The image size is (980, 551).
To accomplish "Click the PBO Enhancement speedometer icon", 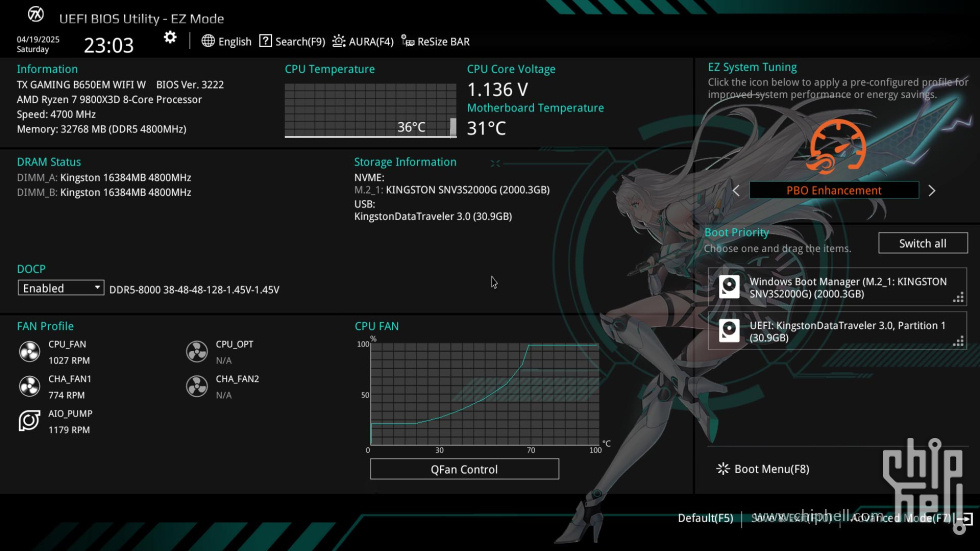I will [837, 147].
